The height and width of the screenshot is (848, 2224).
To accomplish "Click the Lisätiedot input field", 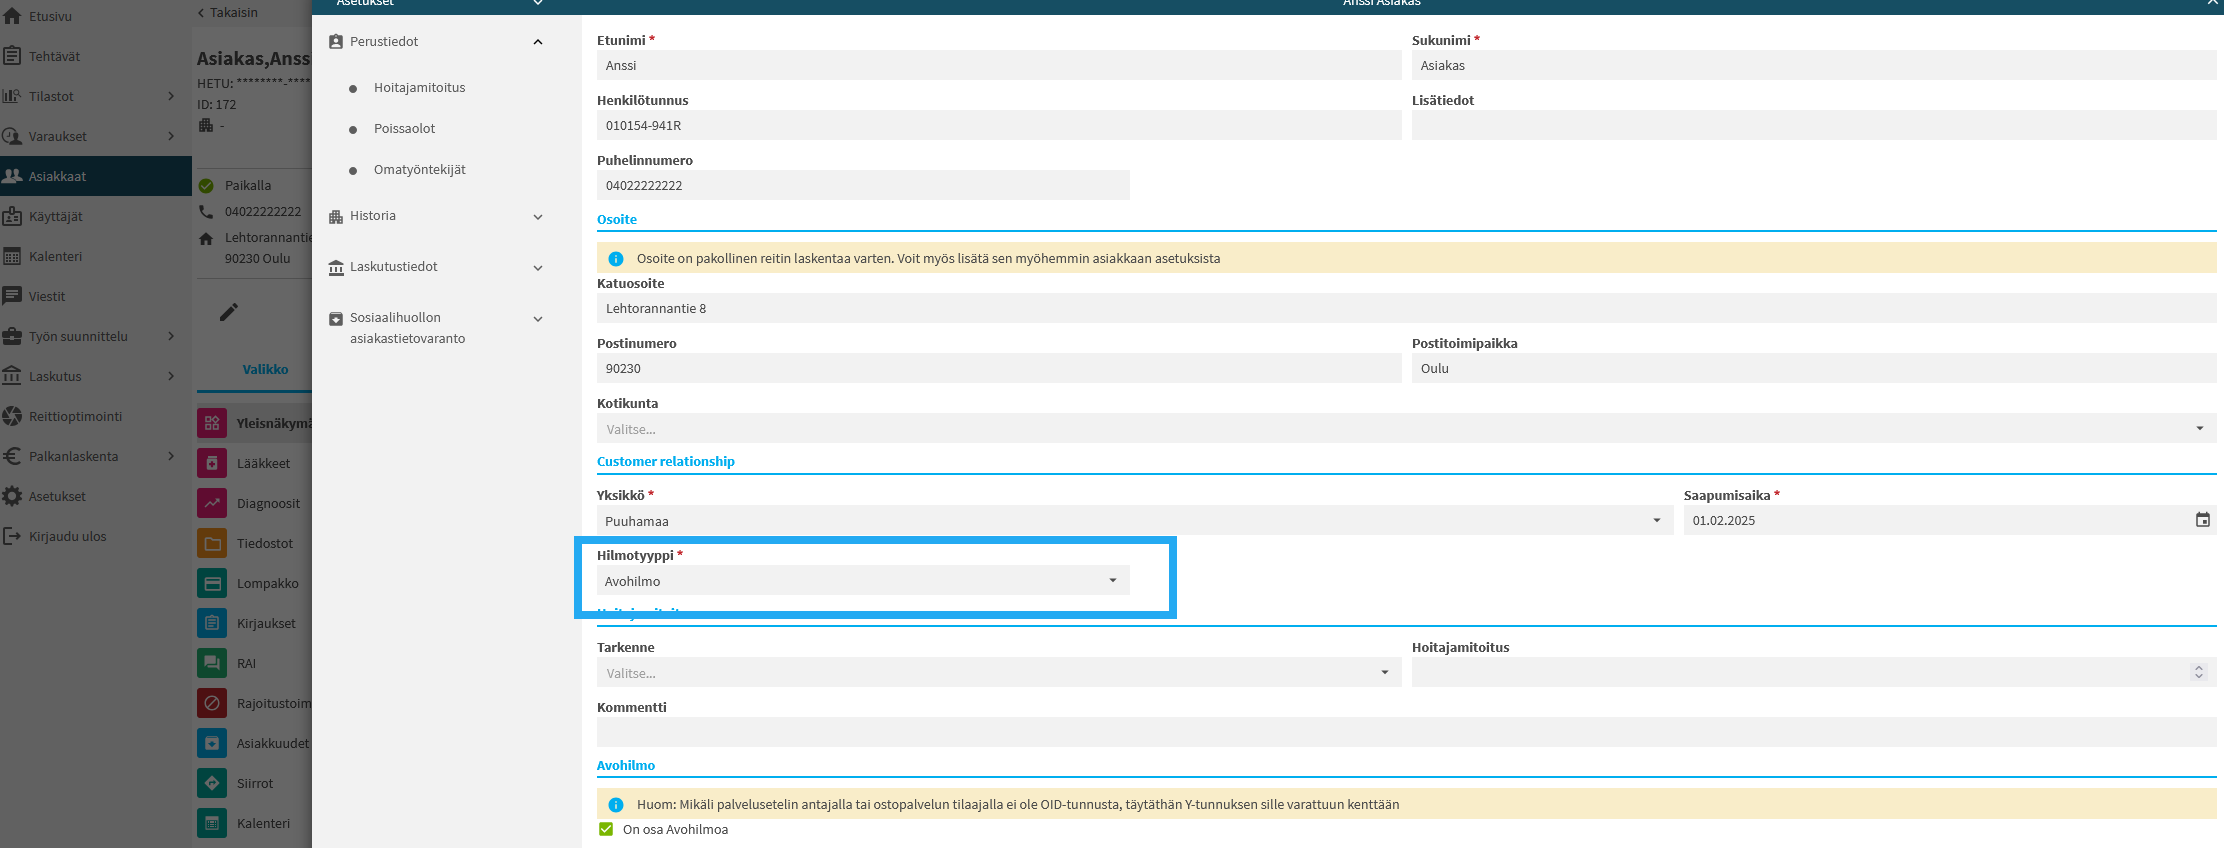I will (x=1814, y=125).
